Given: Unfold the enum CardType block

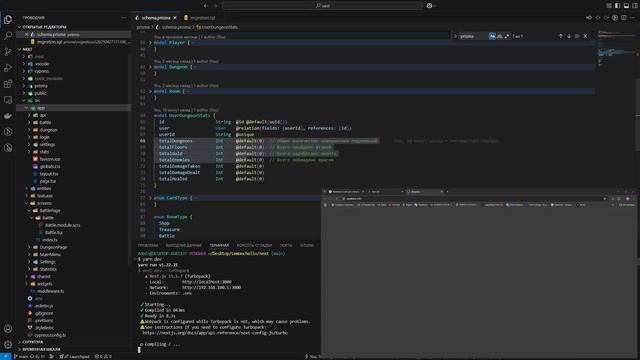Looking at the screenshot, I should click(150, 198).
